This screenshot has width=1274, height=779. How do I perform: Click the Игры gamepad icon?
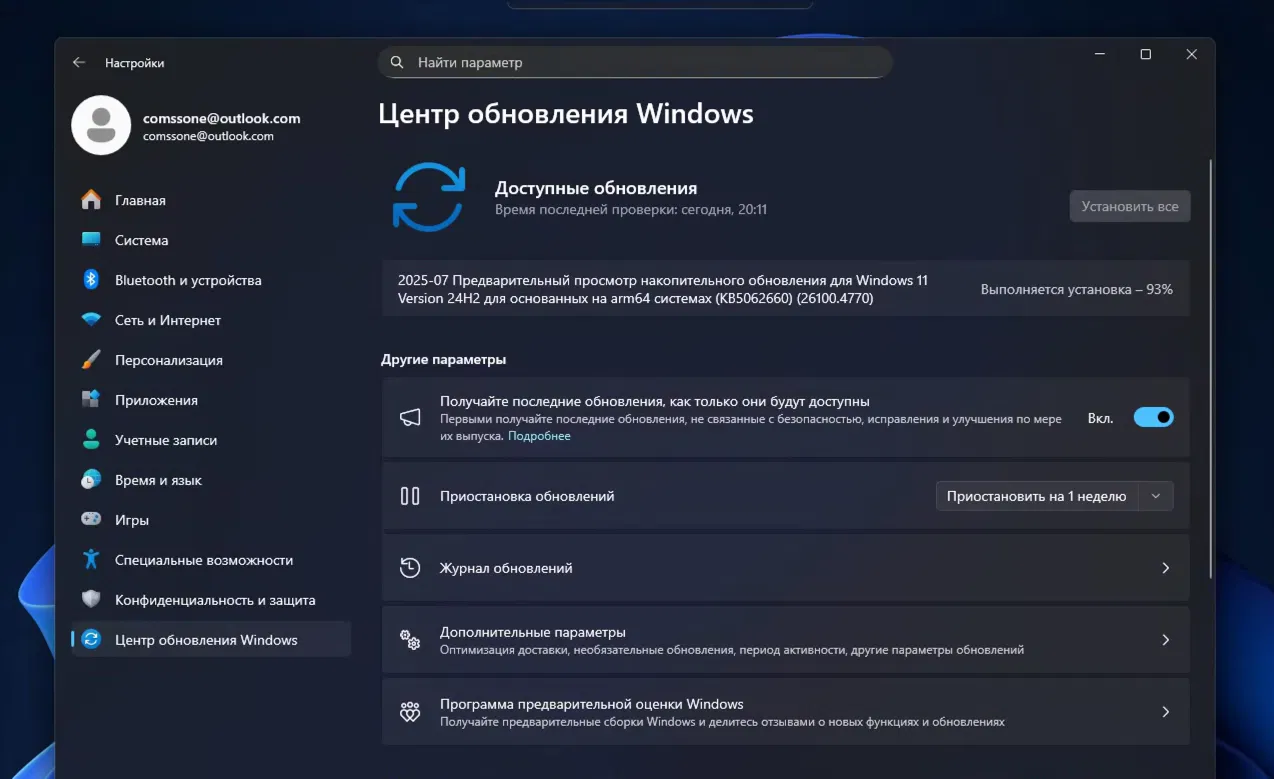[91, 520]
